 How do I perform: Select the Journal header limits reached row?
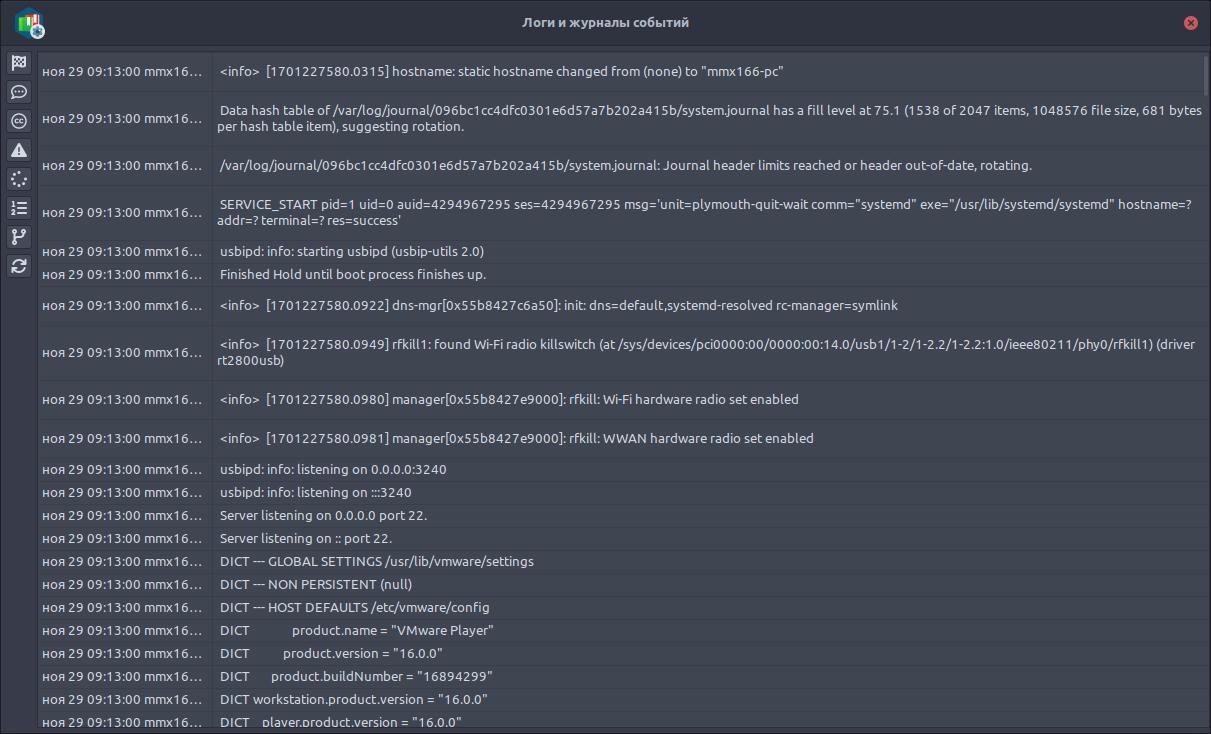[622, 166]
